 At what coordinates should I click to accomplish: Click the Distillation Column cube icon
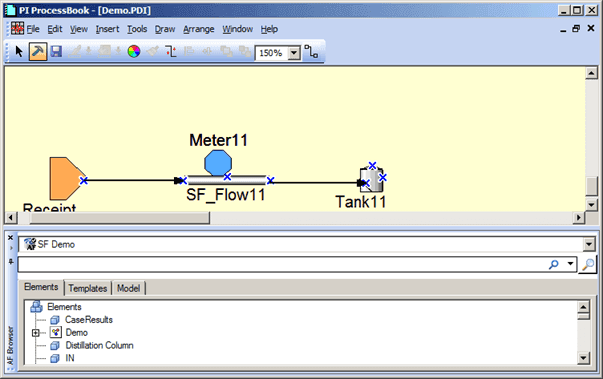[55, 346]
